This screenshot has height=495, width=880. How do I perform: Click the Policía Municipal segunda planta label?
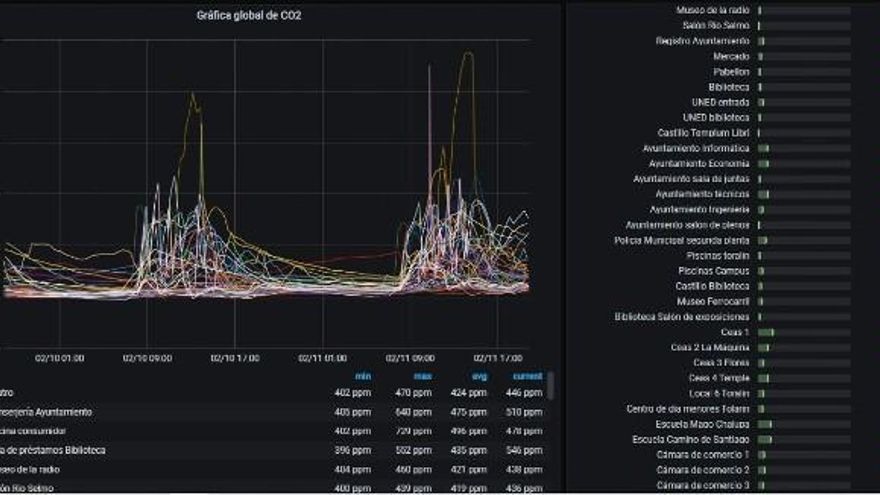click(681, 240)
